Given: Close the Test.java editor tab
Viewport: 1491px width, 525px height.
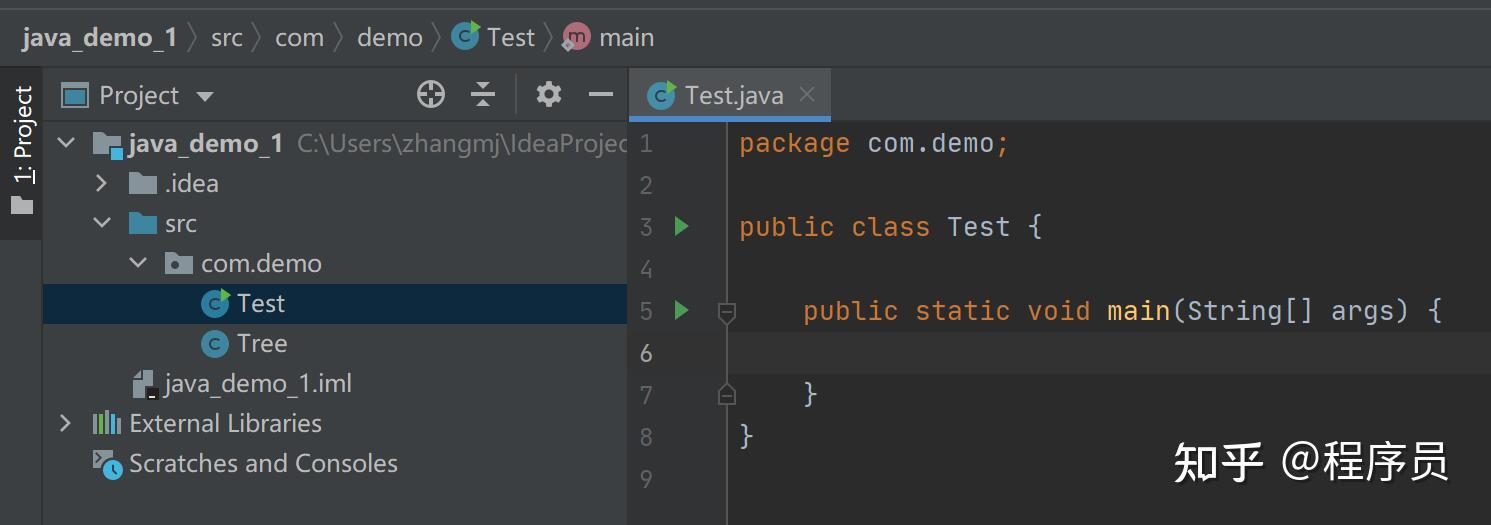Looking at the screenshot, I should 807,95.
